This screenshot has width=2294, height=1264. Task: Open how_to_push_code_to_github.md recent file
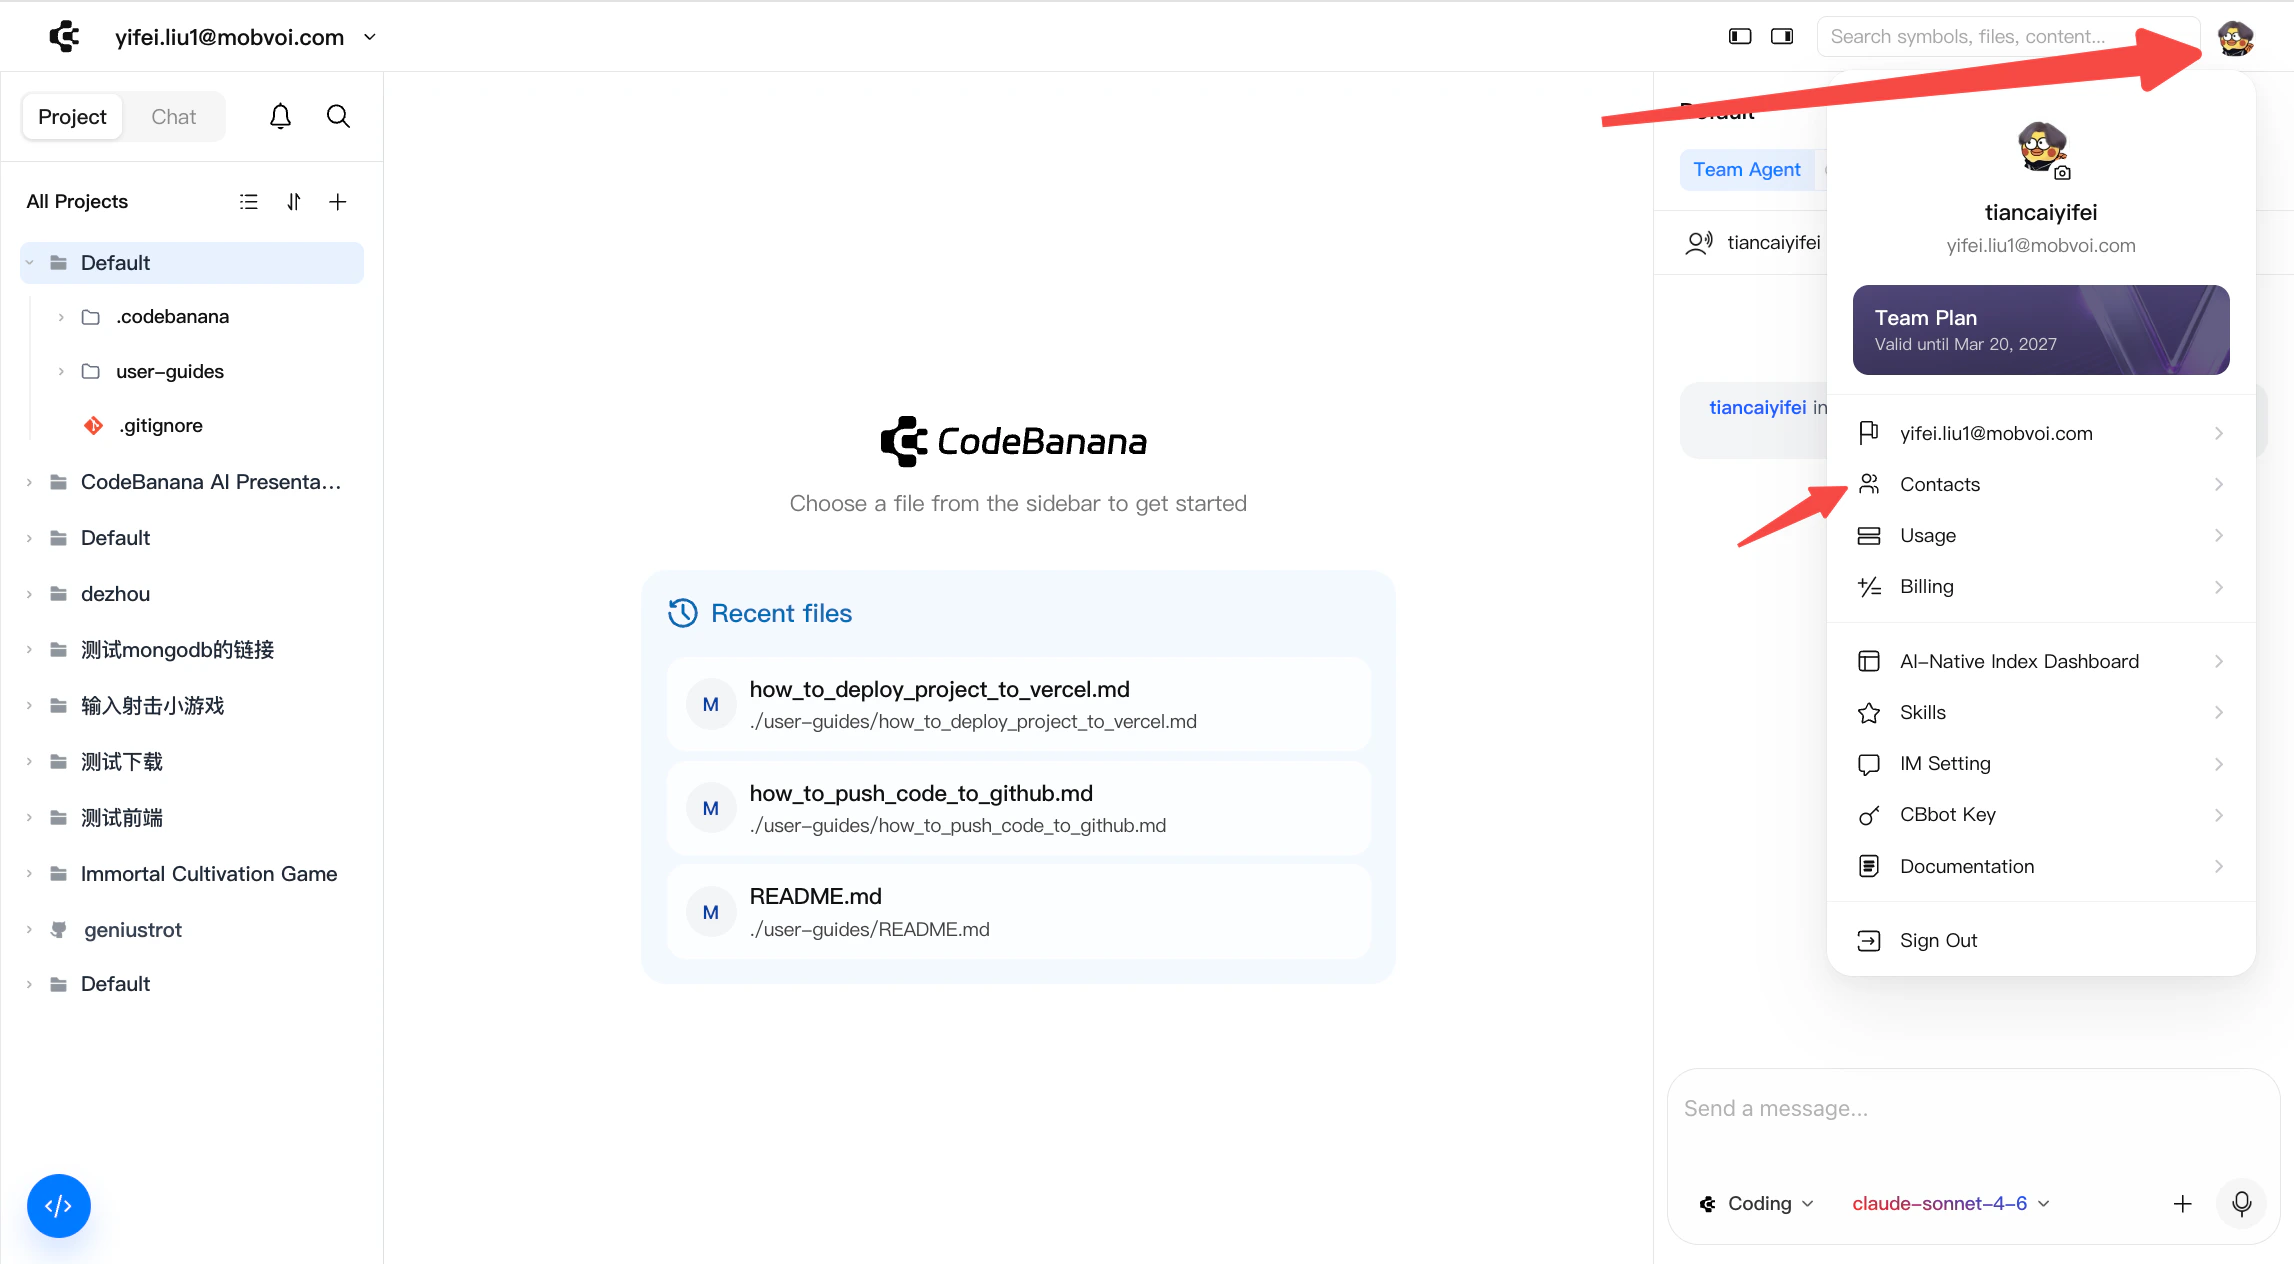tap(1018, 809)
